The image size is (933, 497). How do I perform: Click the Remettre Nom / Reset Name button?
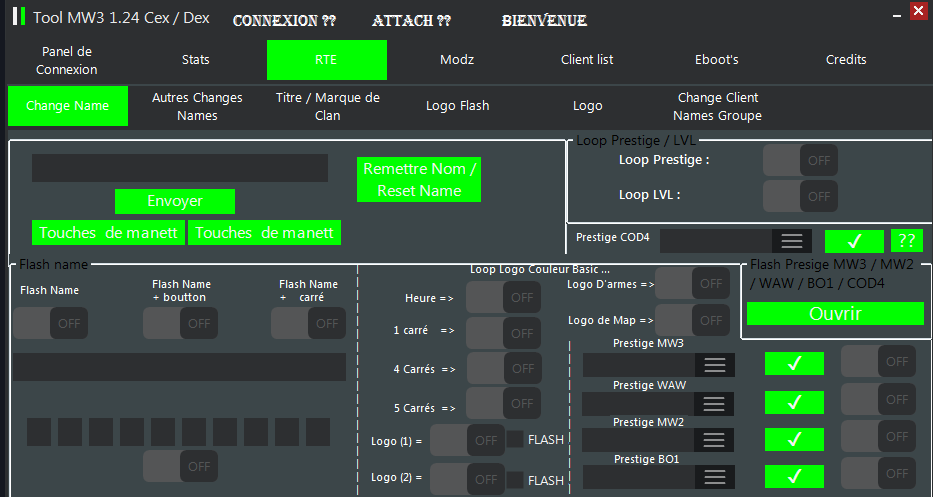click(x=419, y=180)
